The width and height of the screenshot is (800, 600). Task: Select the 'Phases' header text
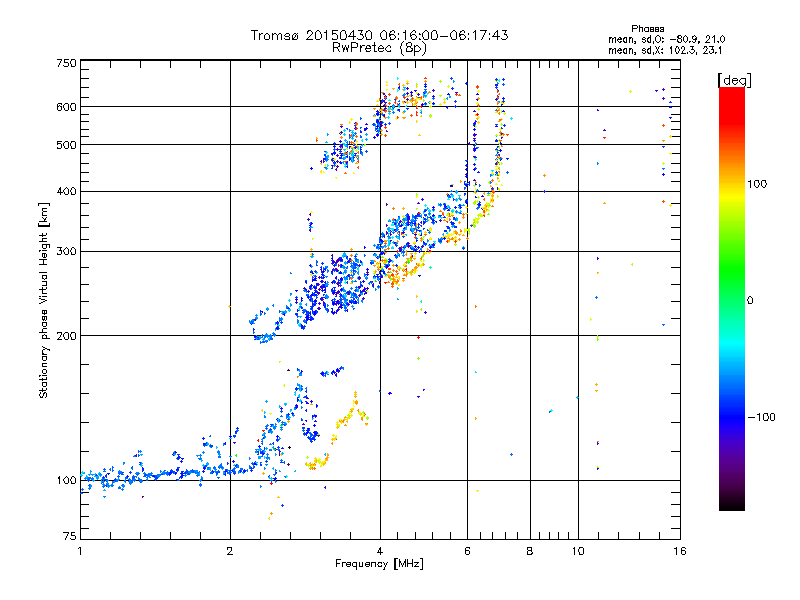[x=647, y=29]
